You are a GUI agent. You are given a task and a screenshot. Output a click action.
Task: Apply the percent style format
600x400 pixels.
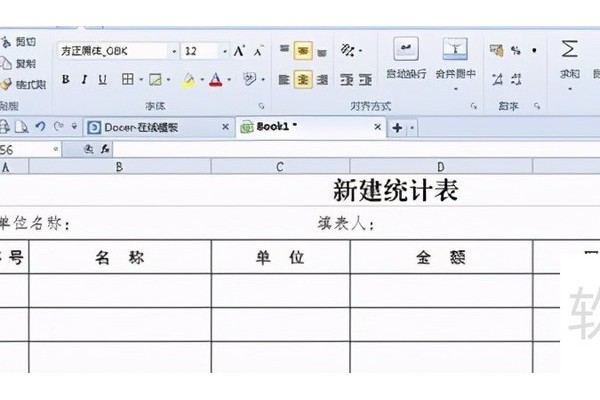(x=516, y=50)
